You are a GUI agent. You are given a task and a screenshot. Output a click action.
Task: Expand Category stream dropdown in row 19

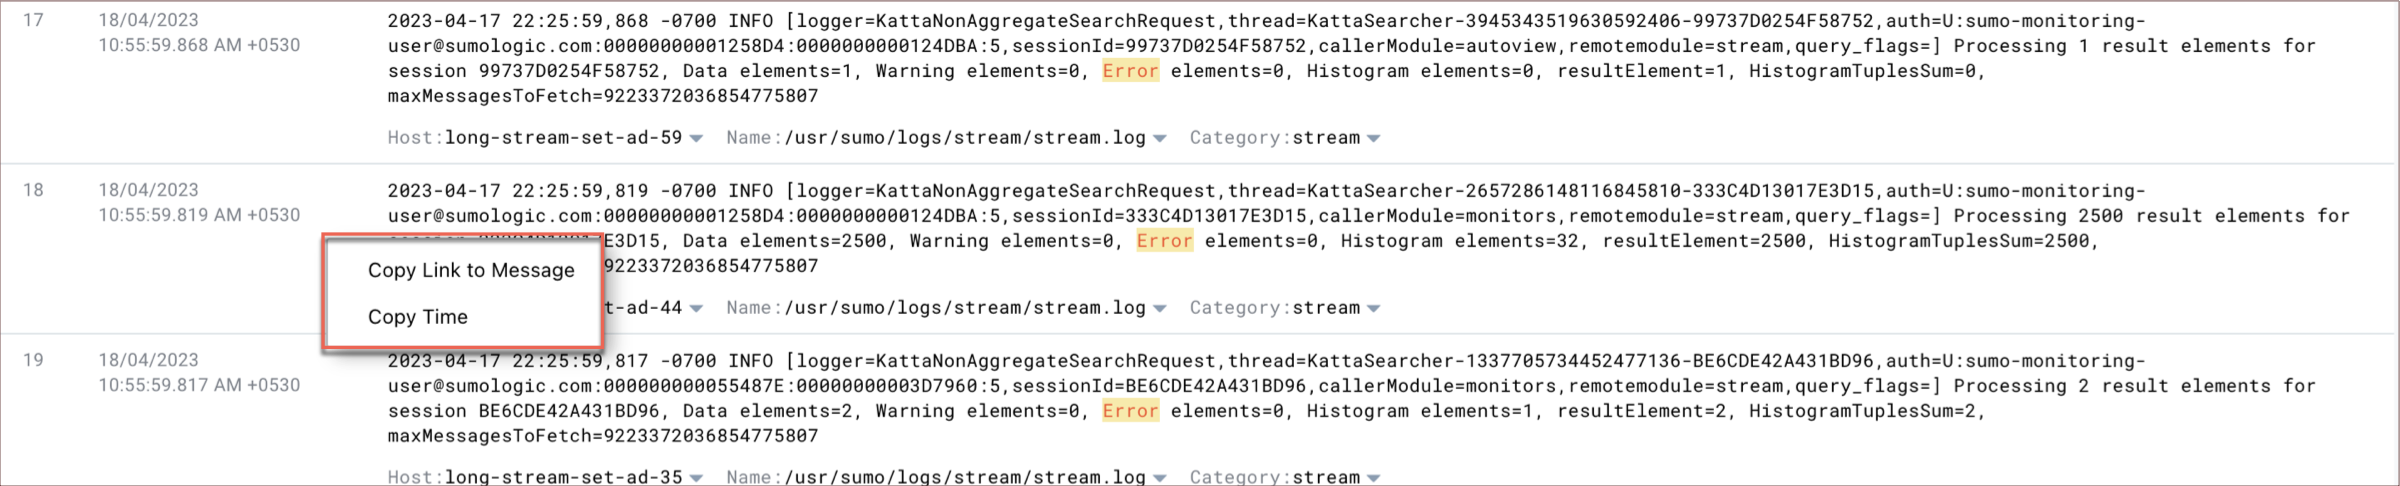click(1374, 478)
